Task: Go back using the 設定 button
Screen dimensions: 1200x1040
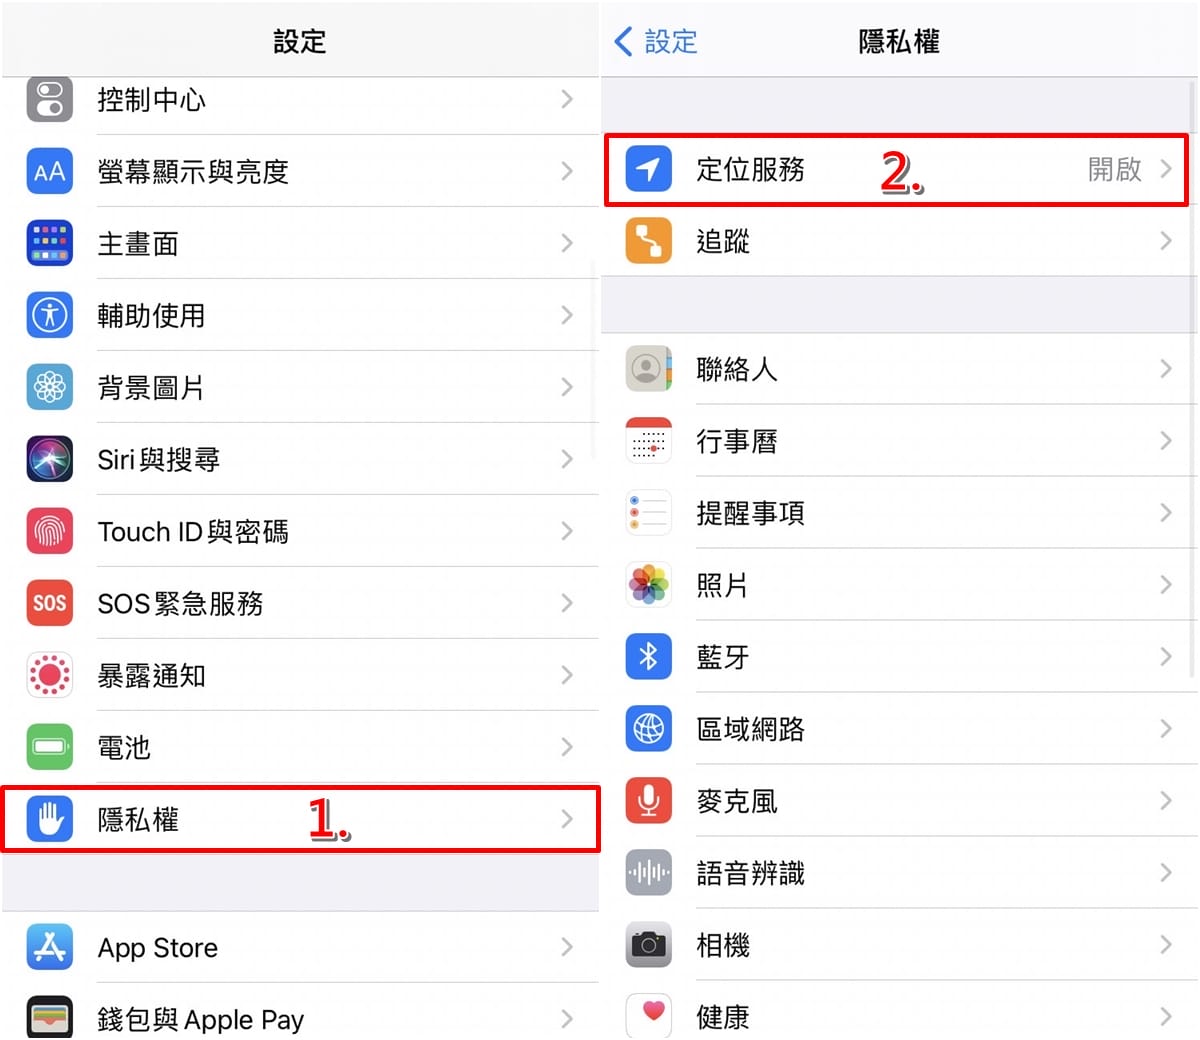Action: point(656,41)
